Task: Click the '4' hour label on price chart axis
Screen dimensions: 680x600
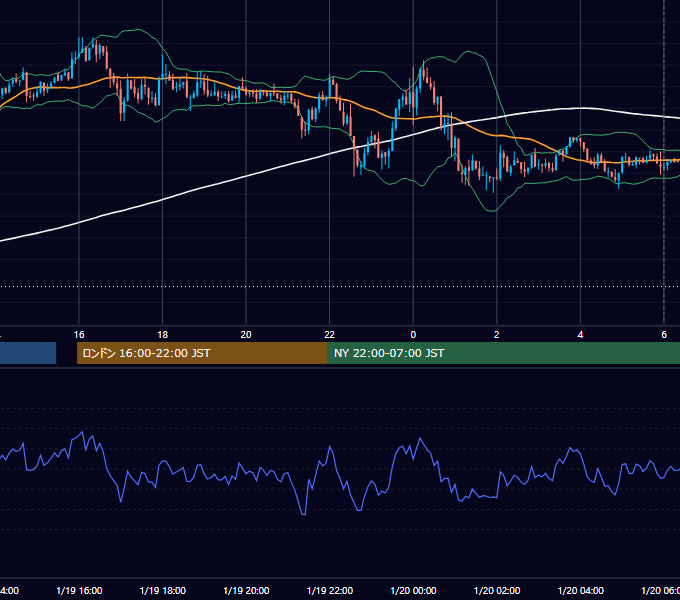Action: pos(580,335)
